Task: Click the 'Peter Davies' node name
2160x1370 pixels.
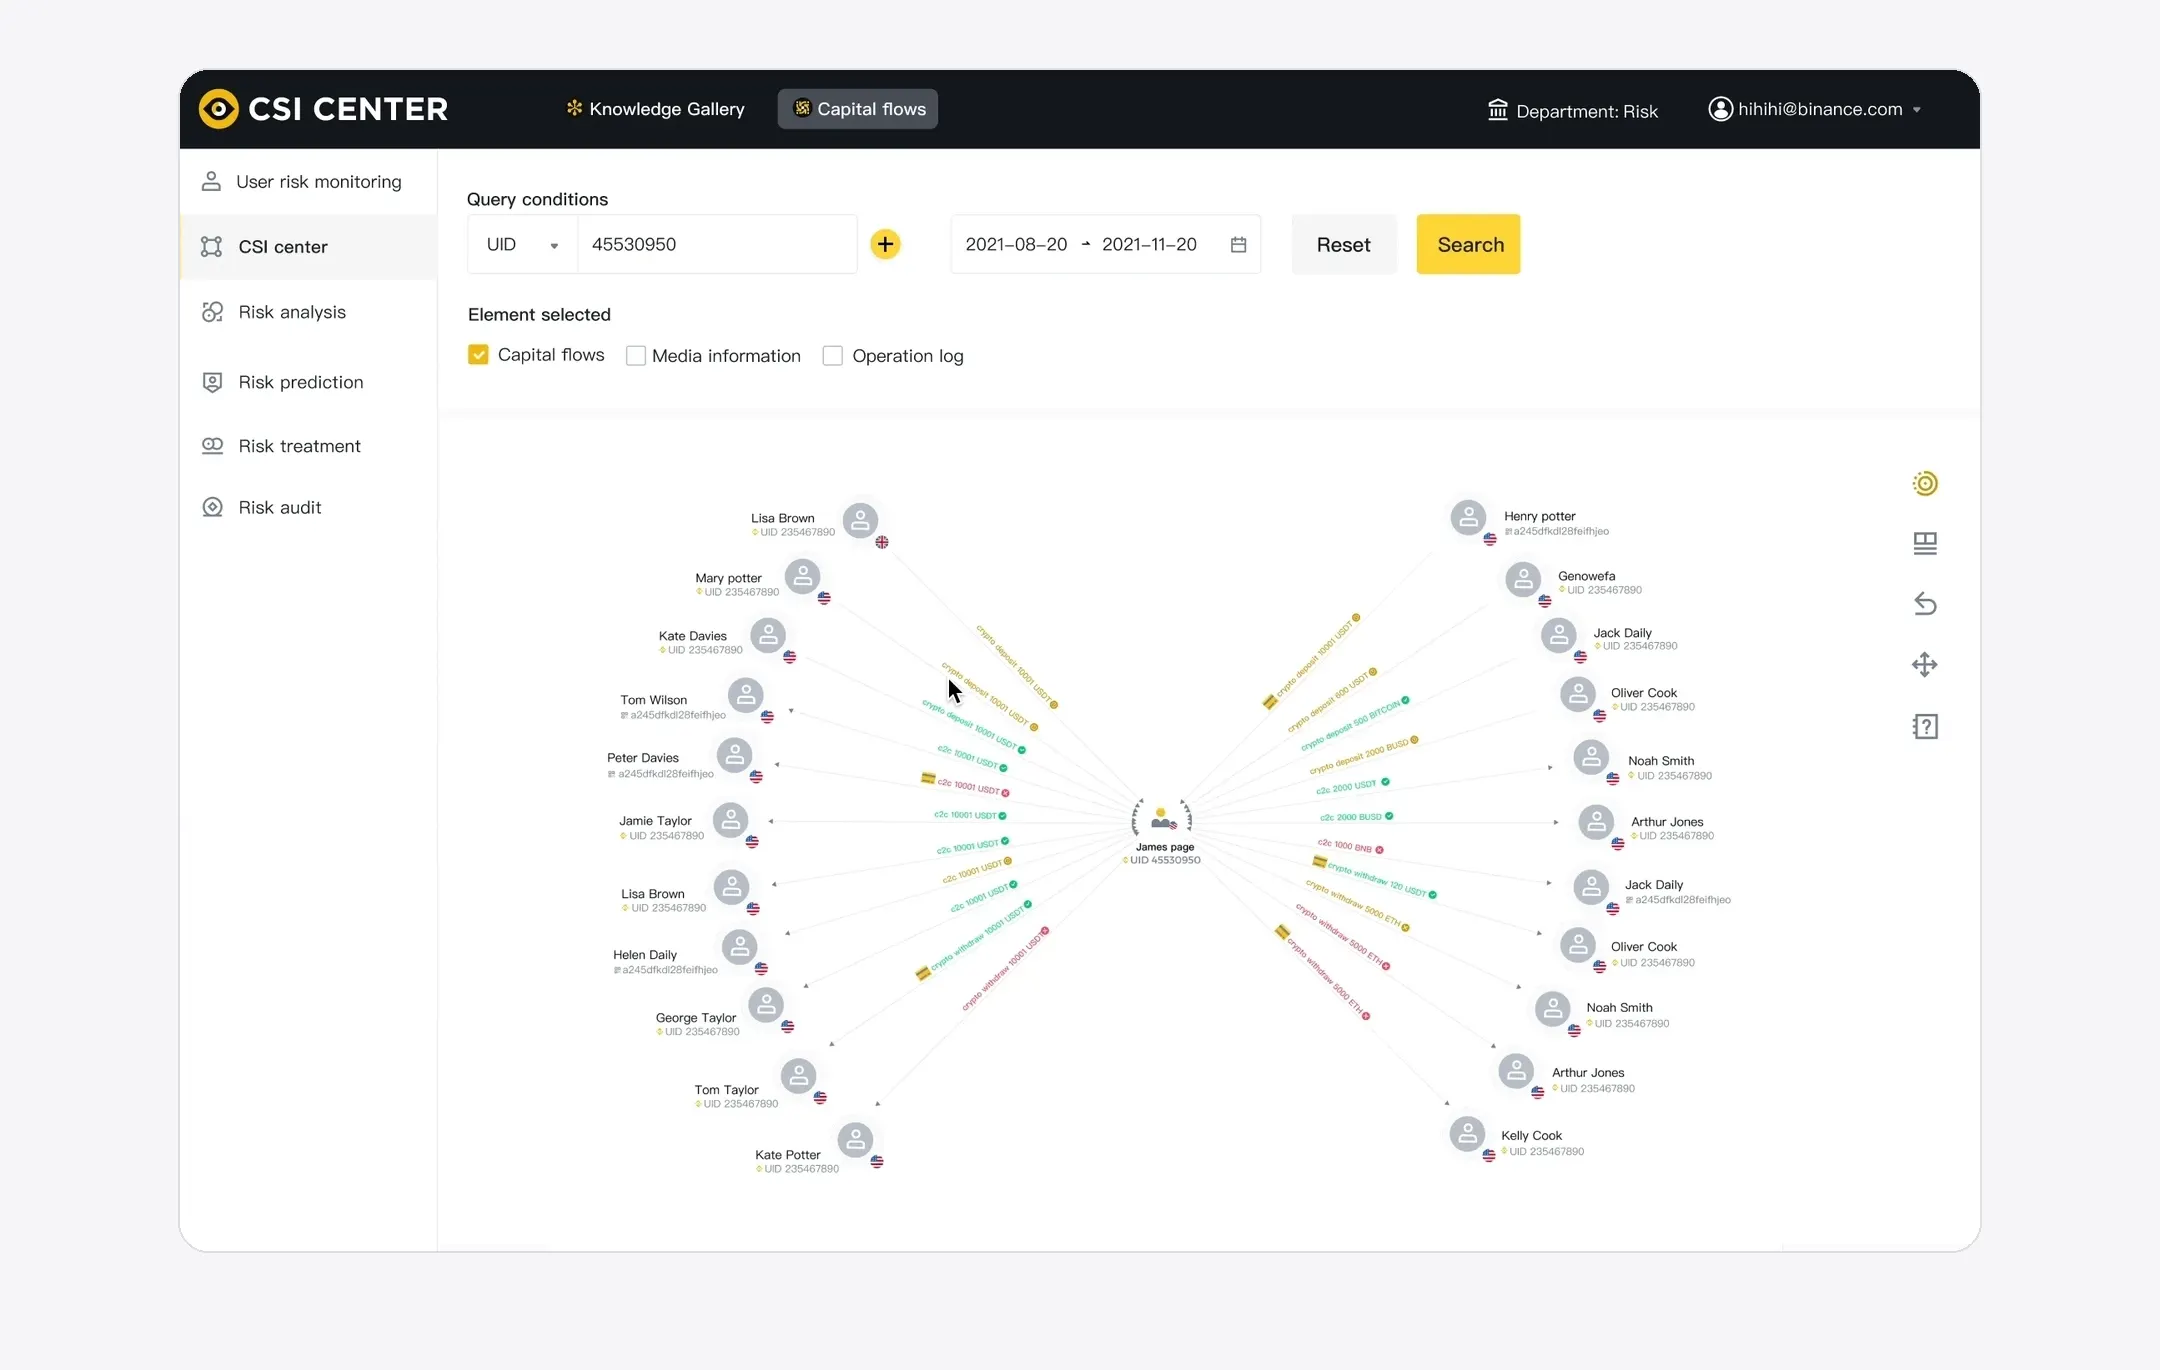Action: click(x=643, y=758)
